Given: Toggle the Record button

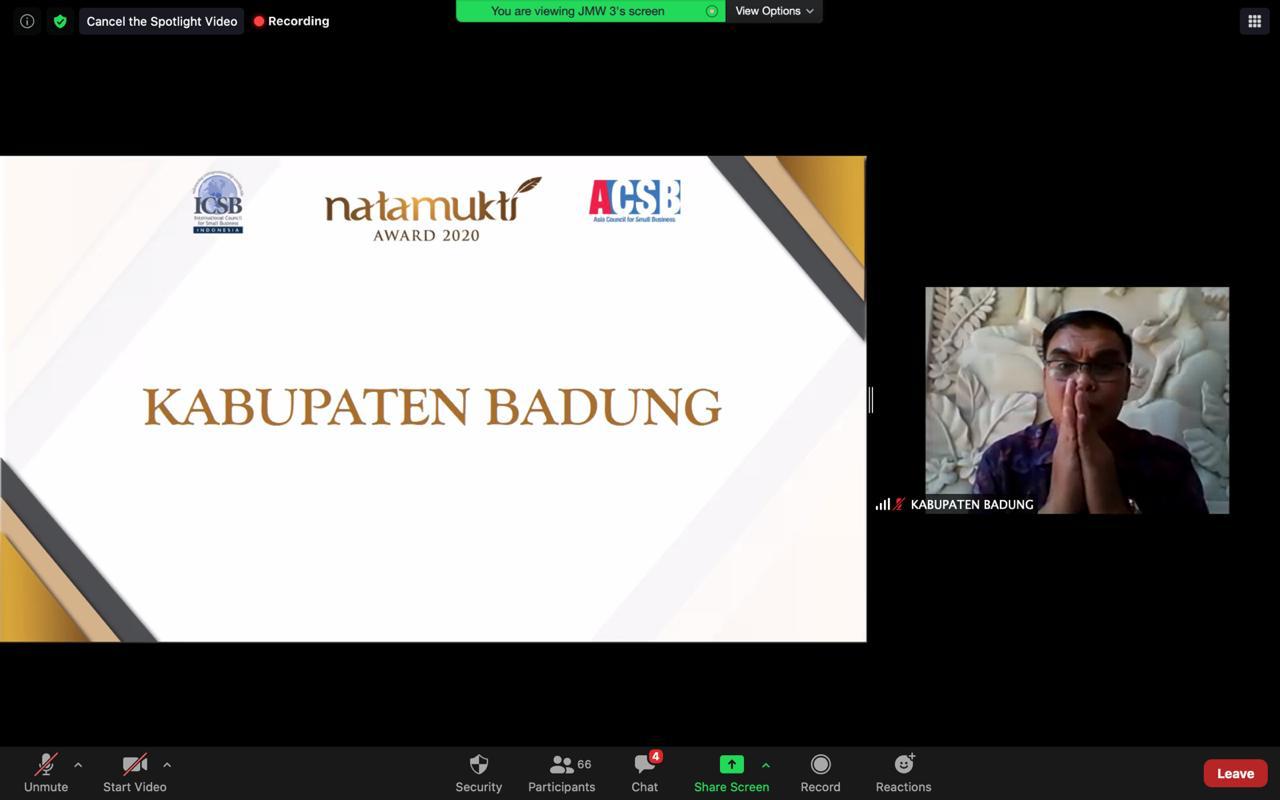Looking at the screenshot, I should tap(820, 773).
